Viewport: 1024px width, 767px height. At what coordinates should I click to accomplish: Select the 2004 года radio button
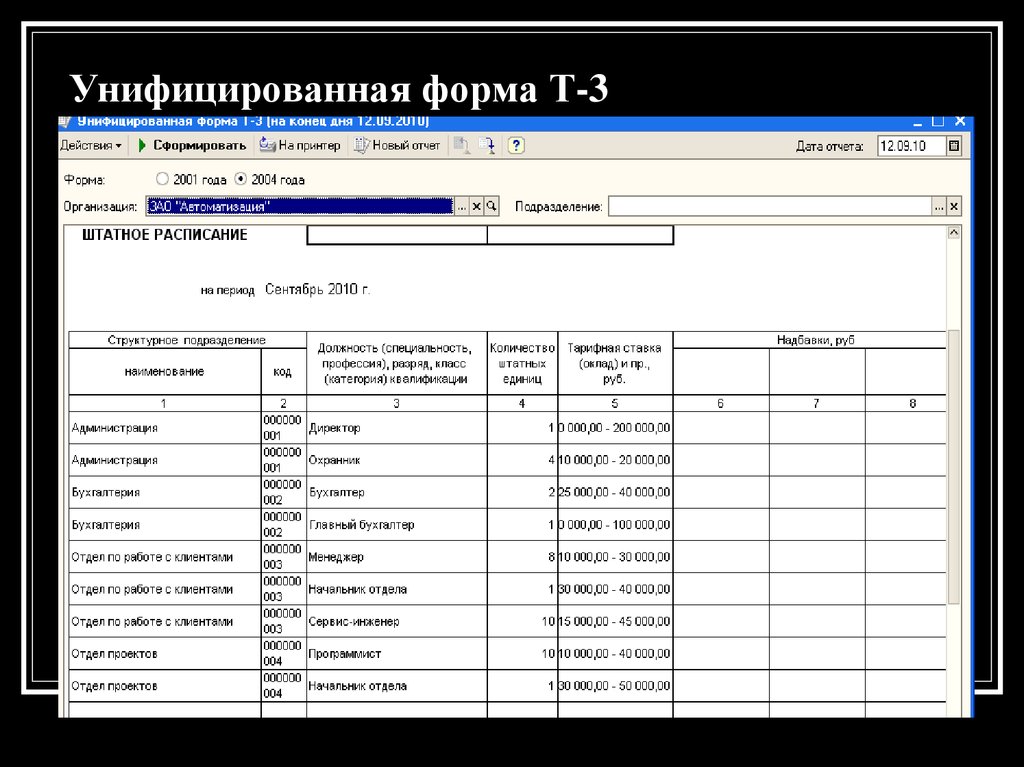tap(239, 179)
